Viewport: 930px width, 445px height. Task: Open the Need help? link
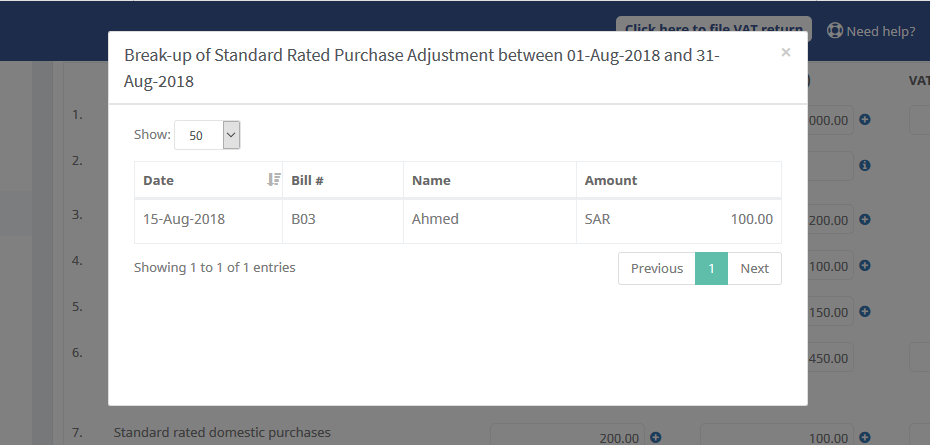click(x=880, y=31)
